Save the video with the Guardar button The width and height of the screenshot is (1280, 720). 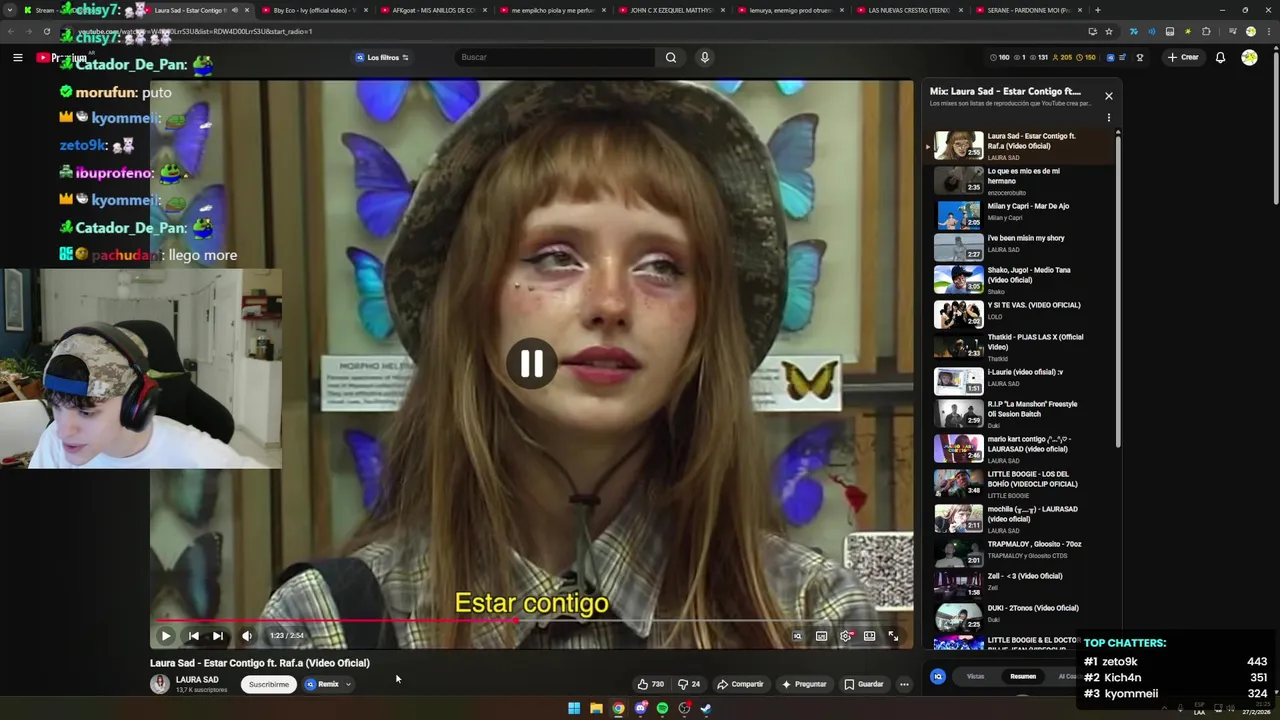click(x=863, y=684)
